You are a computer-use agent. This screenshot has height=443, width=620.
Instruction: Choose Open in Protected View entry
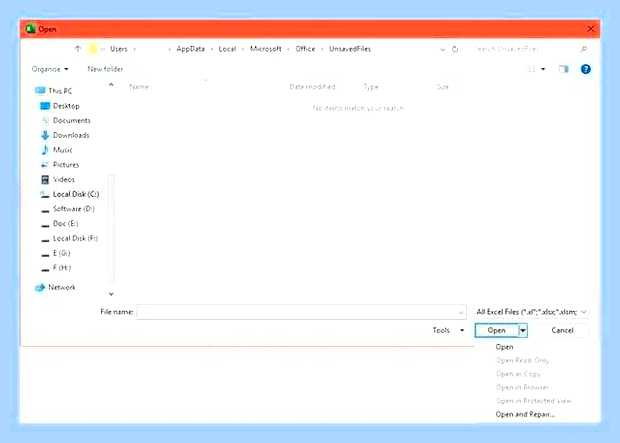point(533,401)
